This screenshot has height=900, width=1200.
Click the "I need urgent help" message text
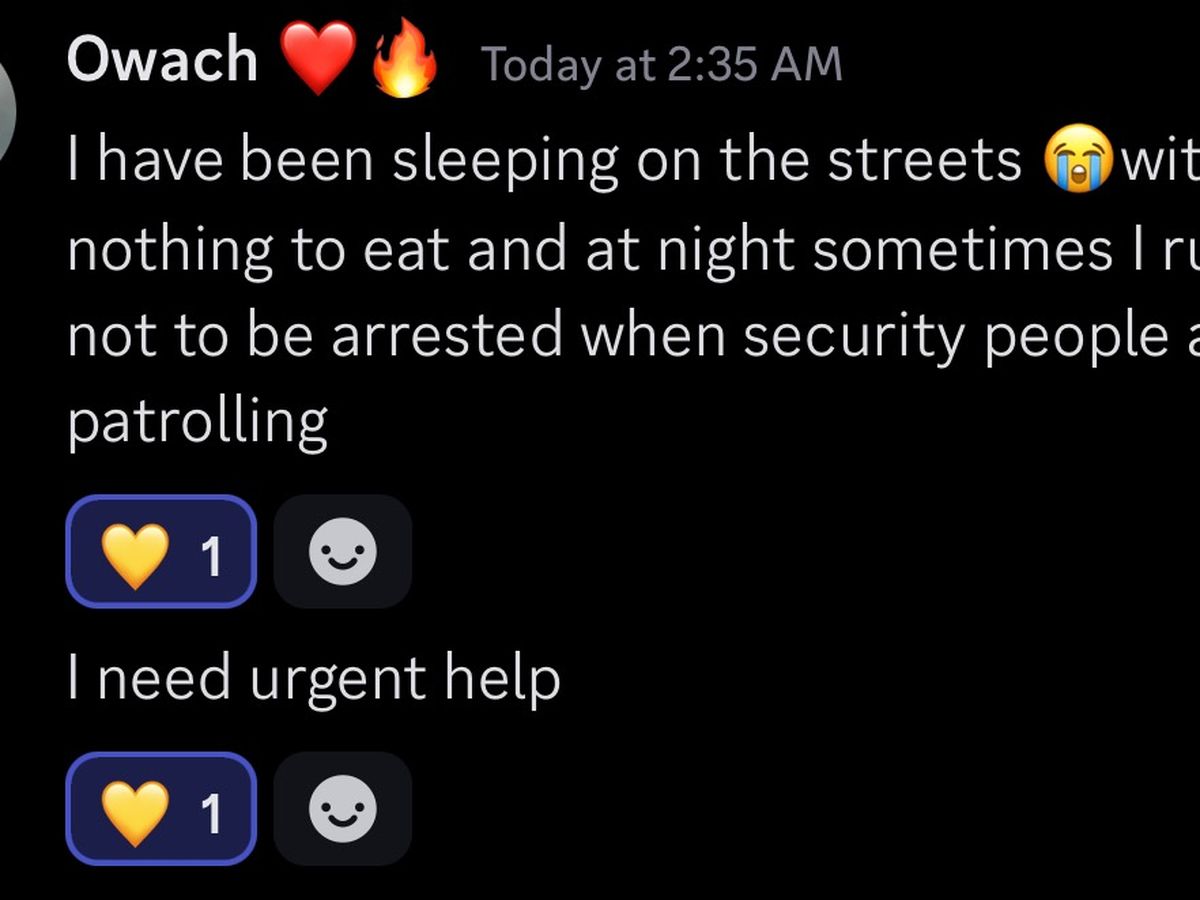pyautogui.click(x=313, y=679)
